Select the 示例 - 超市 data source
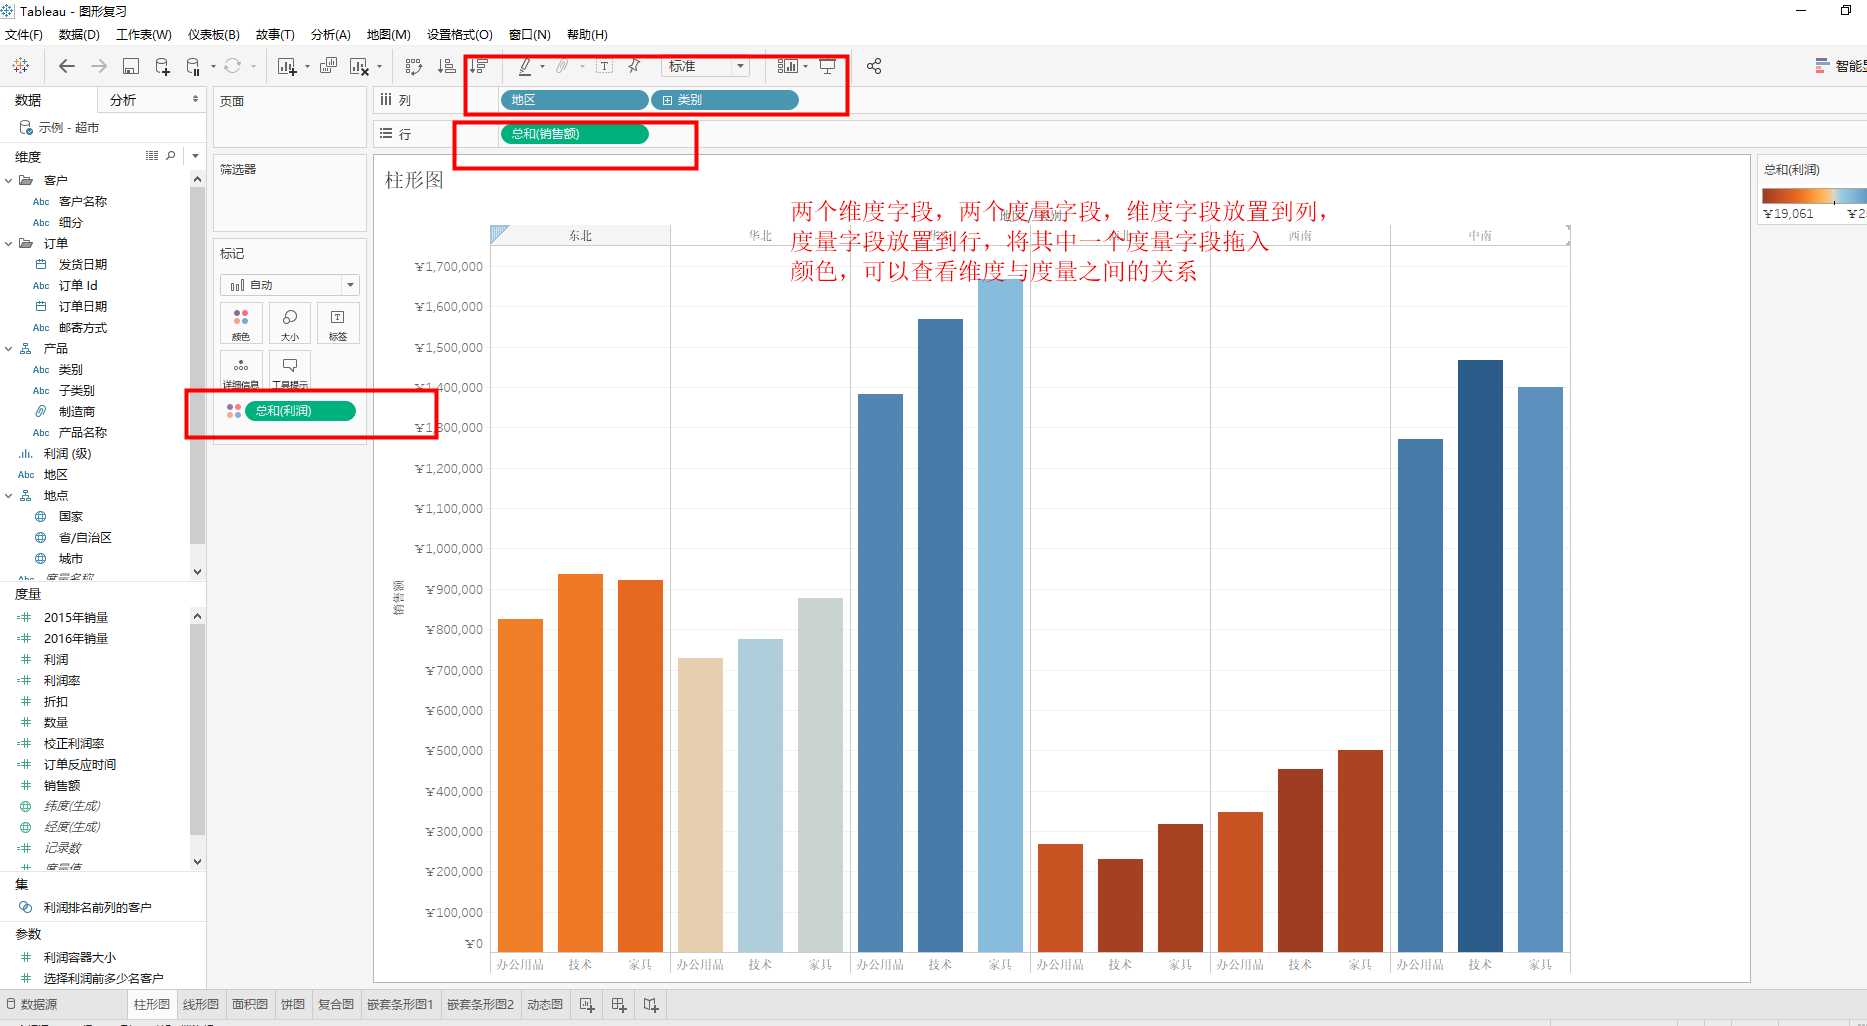This screenshot has height=1026, width=1867. click(x=60, y=128)
